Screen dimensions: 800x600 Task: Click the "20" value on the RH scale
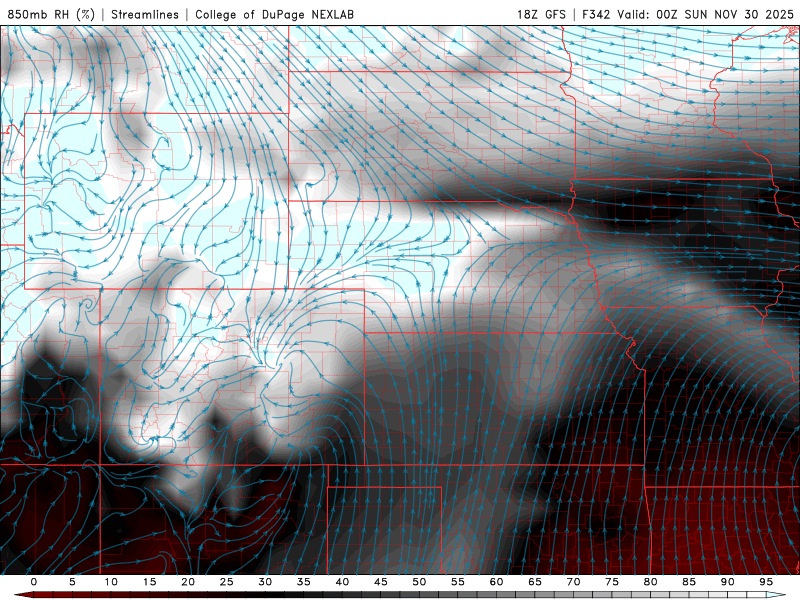pos(188,582)
